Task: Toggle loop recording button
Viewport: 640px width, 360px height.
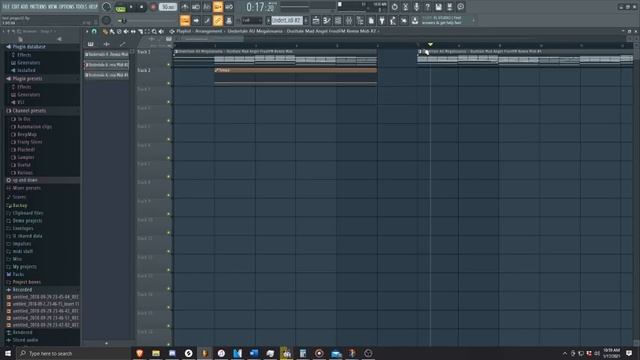Action: [x=229, y=7]
